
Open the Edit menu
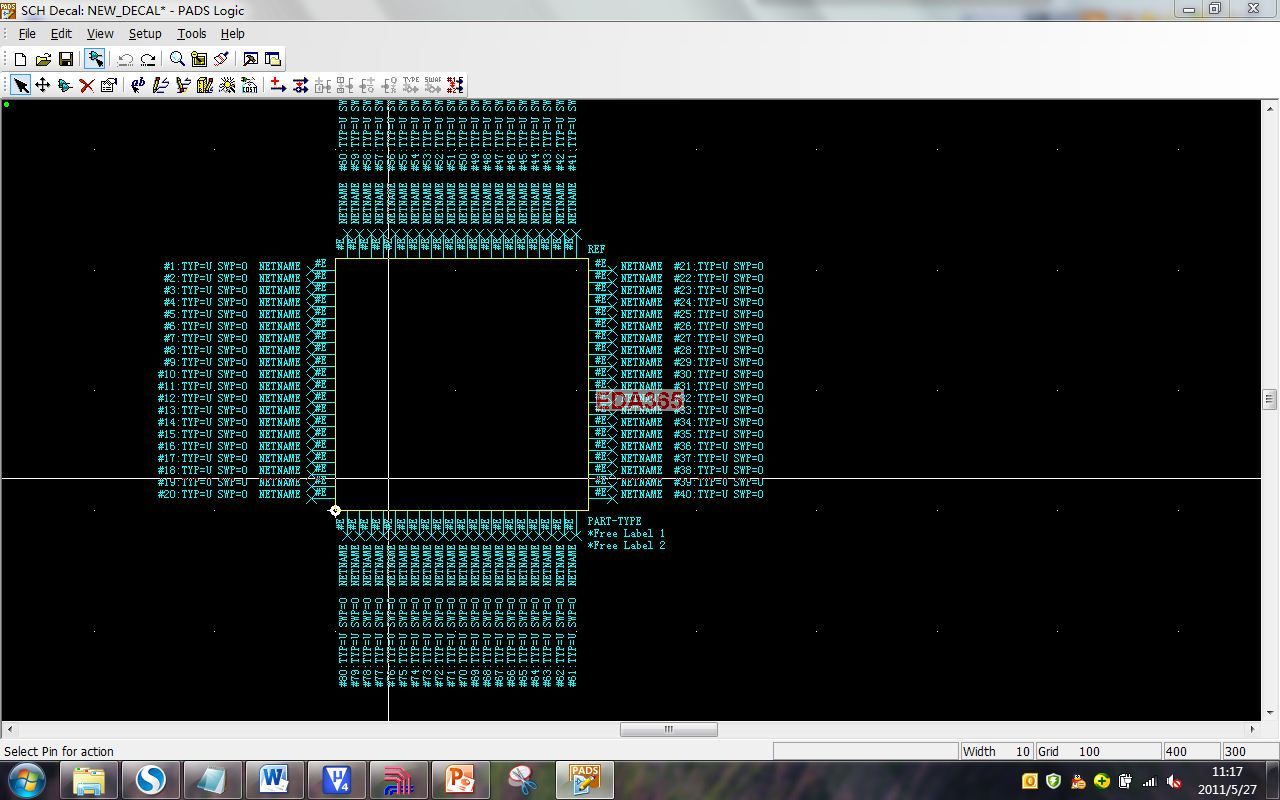click(61, 33)
